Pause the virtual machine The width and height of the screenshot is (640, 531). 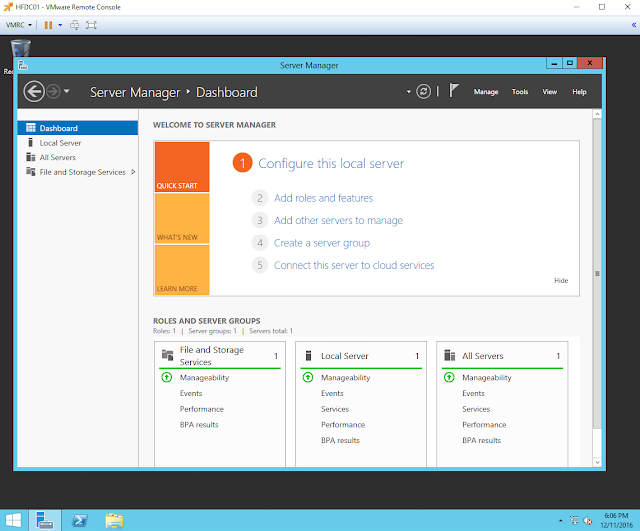tap(48, 25)
